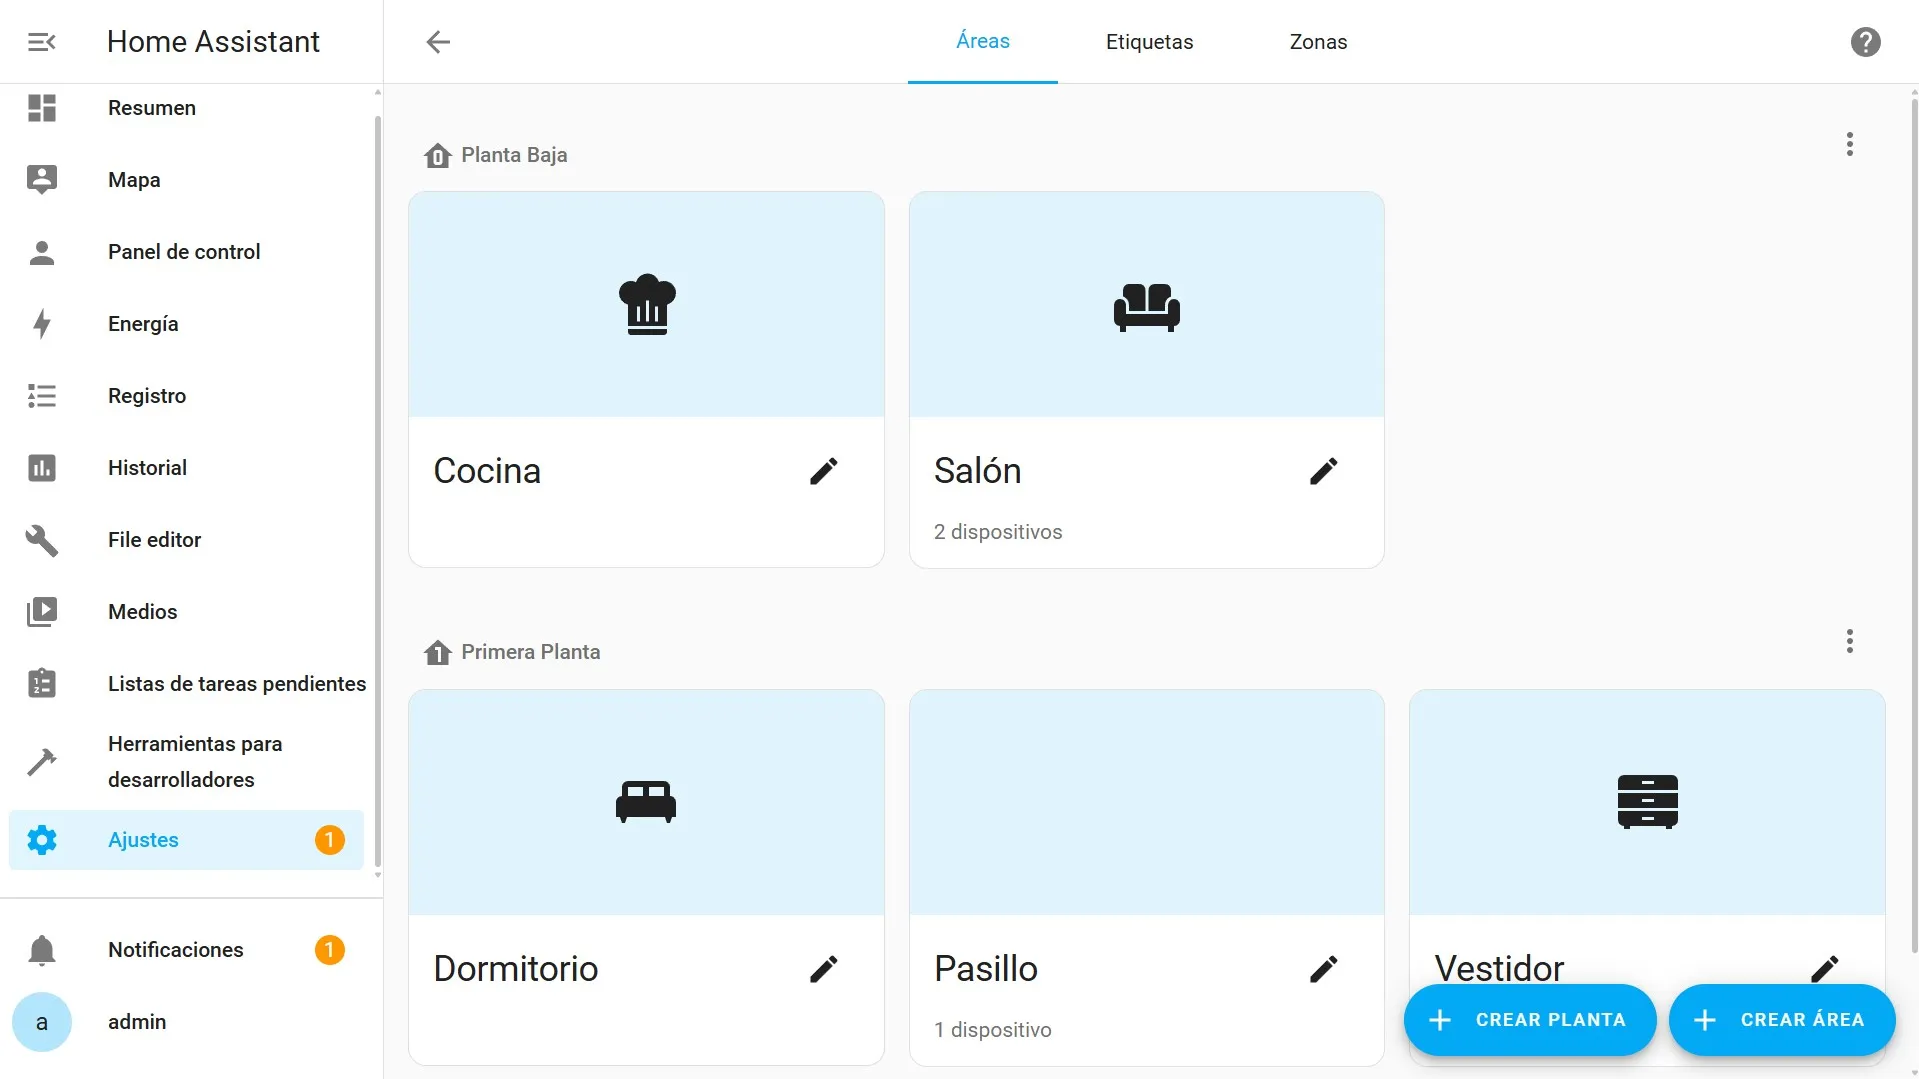Switch to the Zonas tab
Image resolution: width=1919 pixels, height=1079 pixels.
(1318, 42)
